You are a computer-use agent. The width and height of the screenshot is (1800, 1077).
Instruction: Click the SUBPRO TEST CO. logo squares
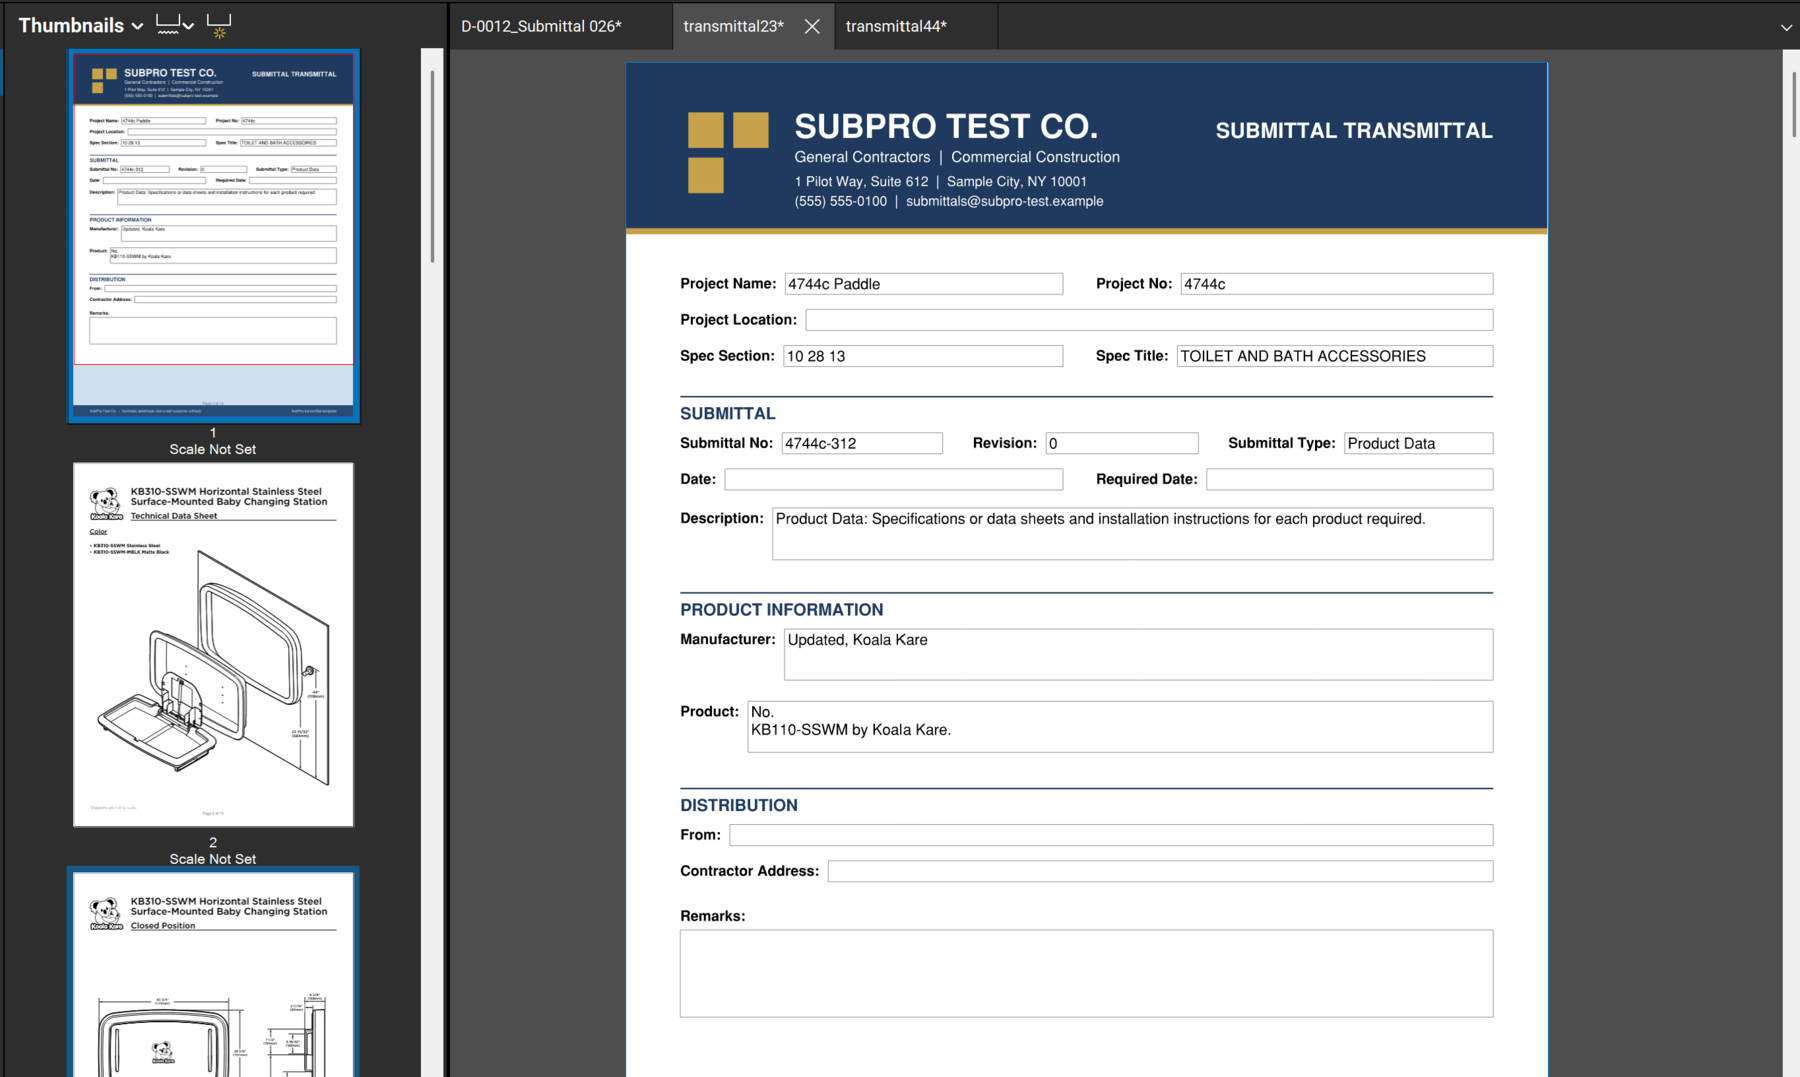[x=728, y=152]
